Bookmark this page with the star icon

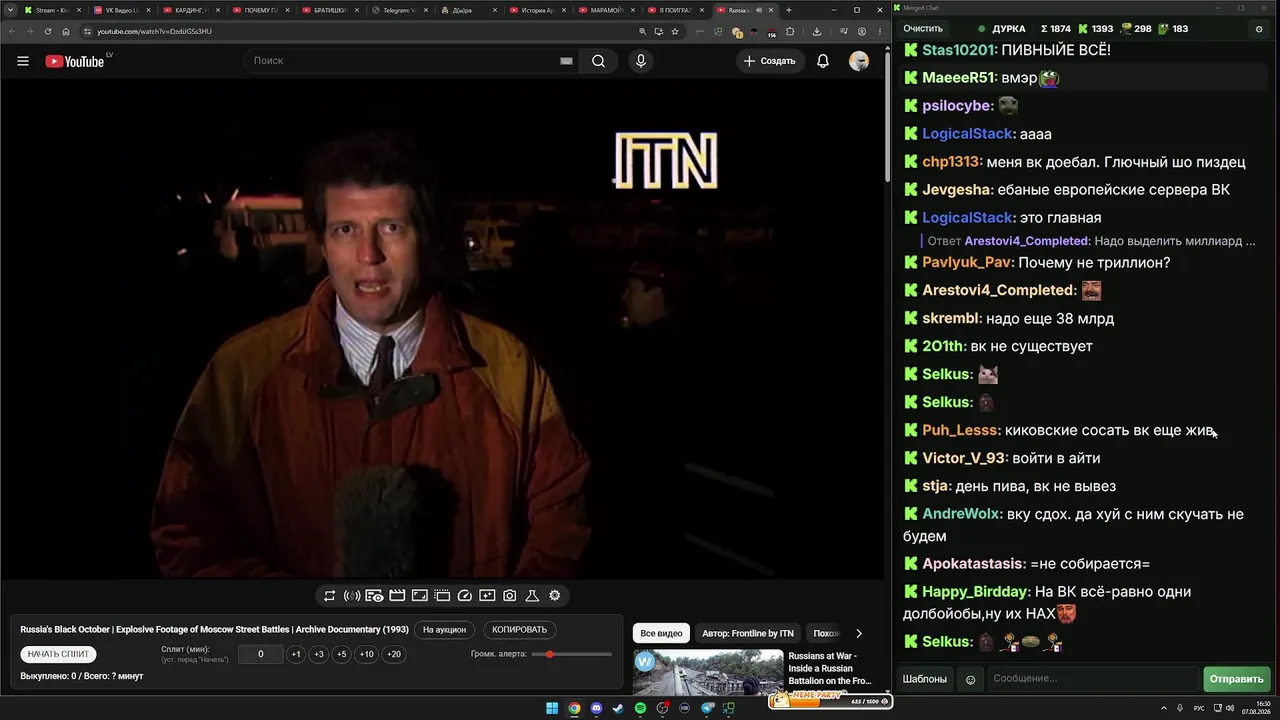(675, 31)
